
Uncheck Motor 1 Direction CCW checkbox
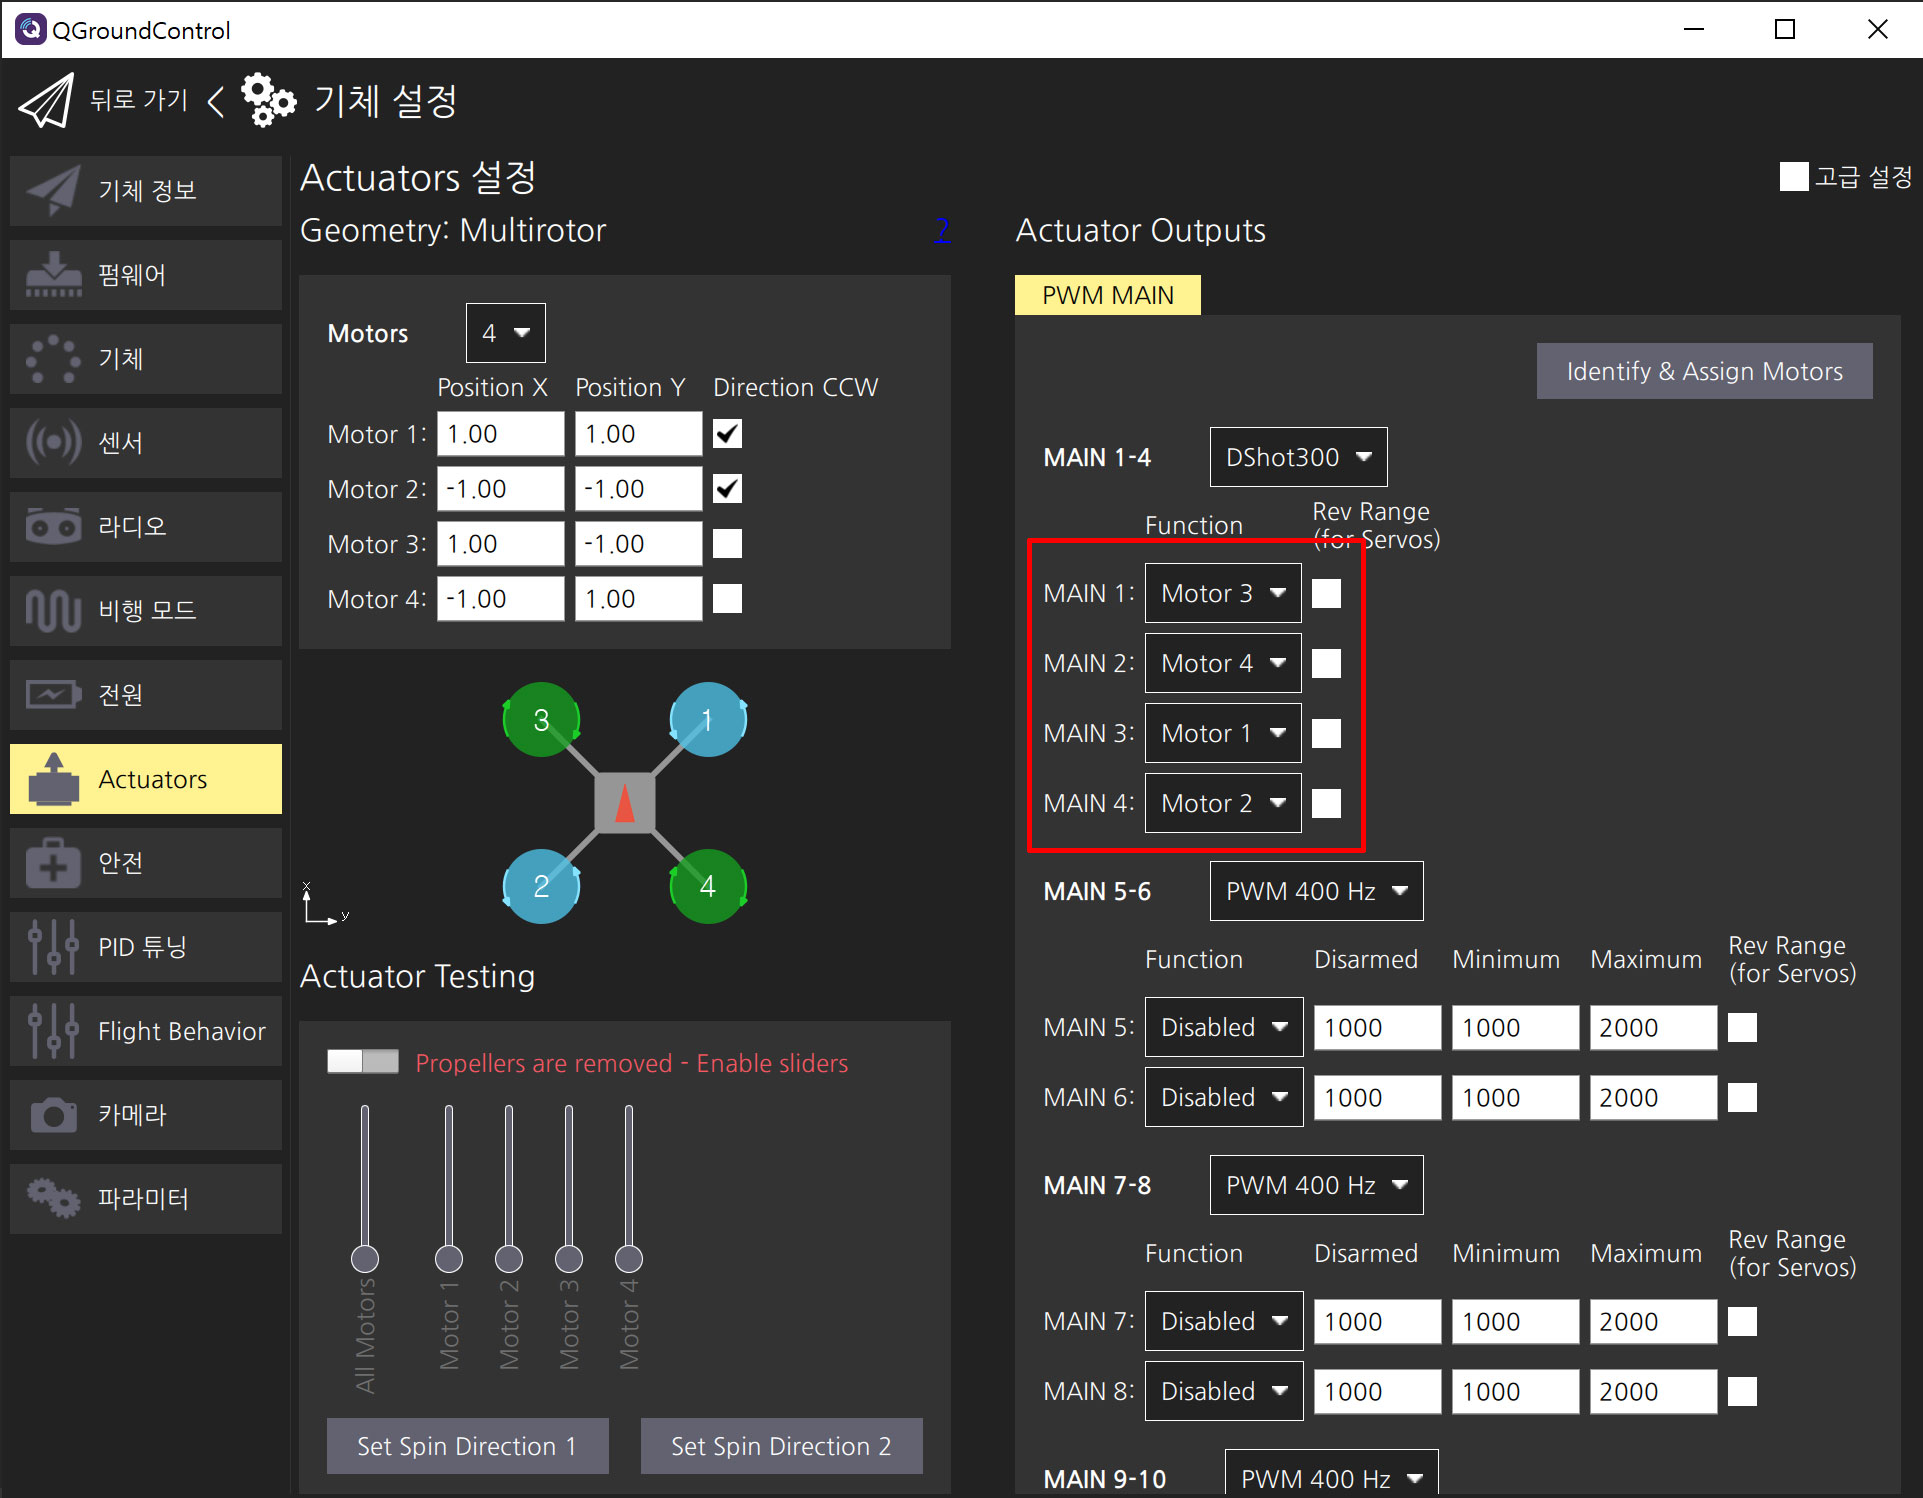[727, 434]
